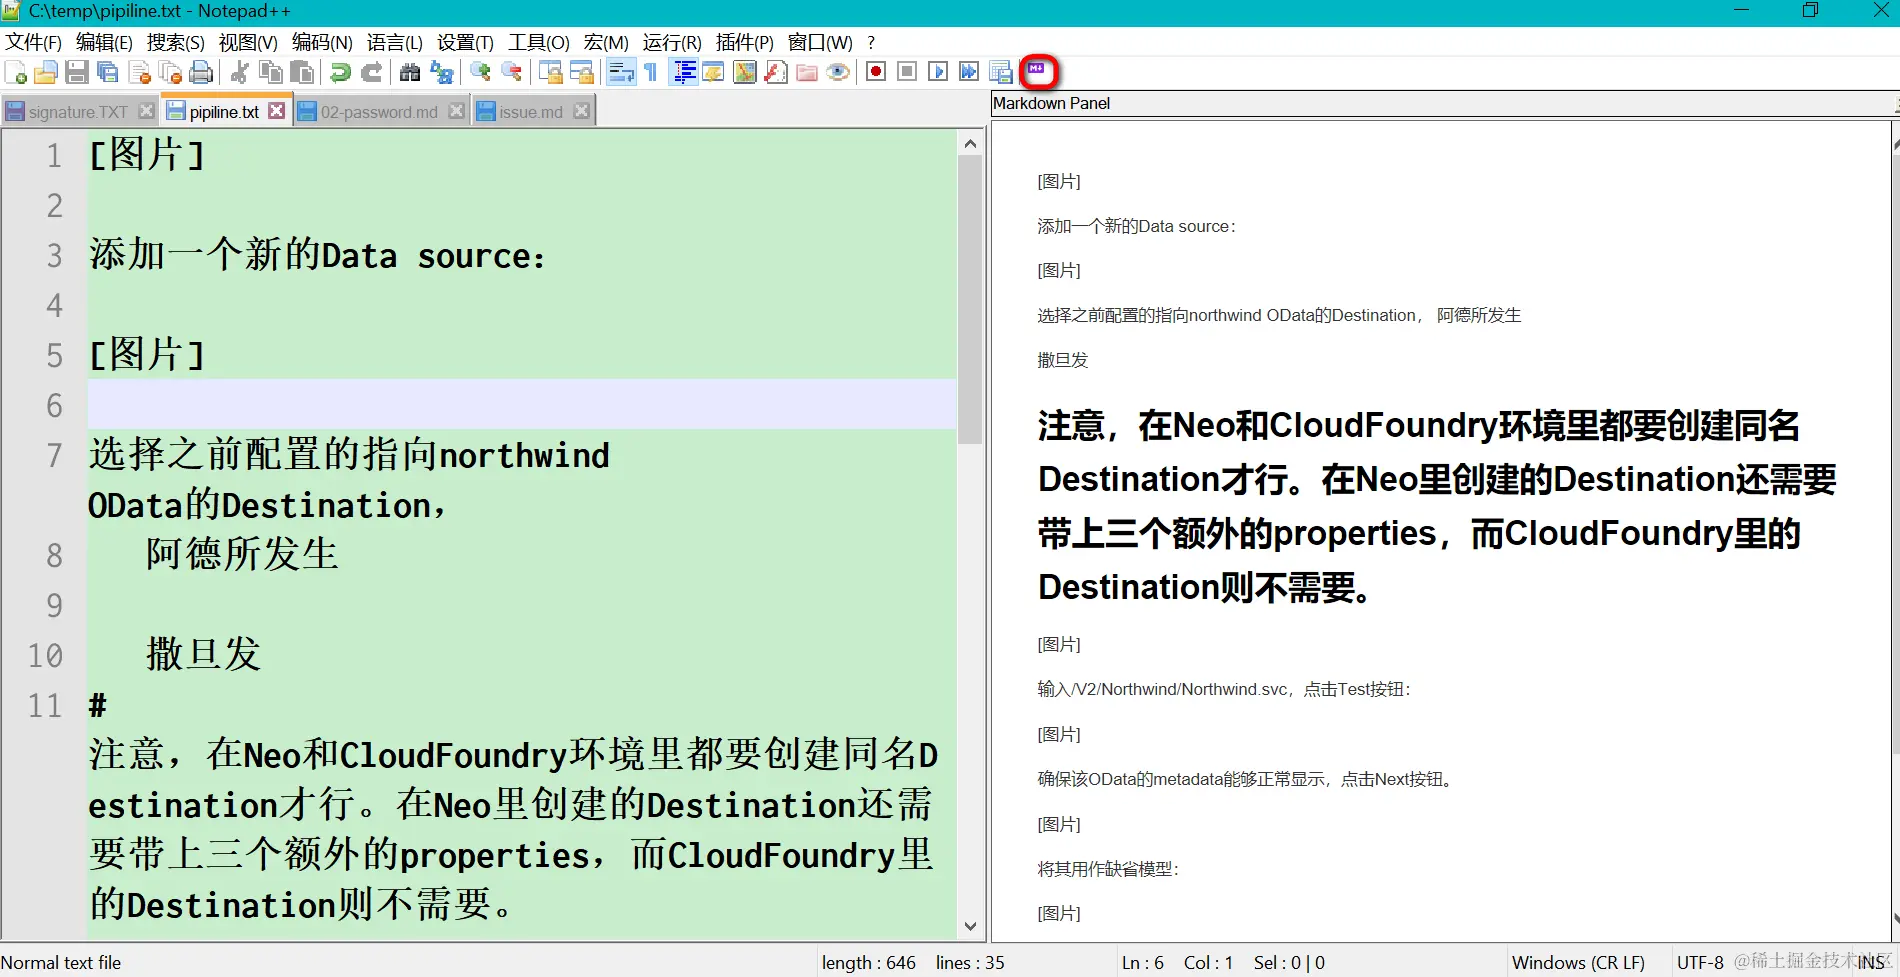Toggle synchronized horizontal scrolling
This screenshot has width=1900, height=977.
(x=581, y=72)
